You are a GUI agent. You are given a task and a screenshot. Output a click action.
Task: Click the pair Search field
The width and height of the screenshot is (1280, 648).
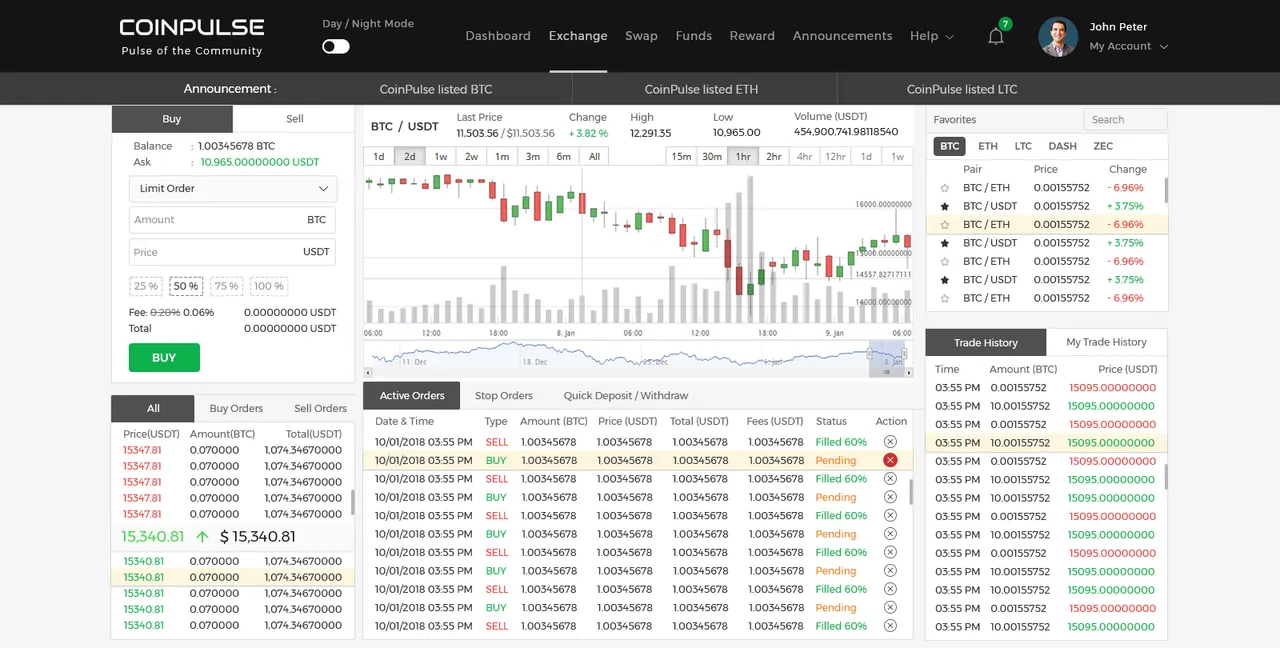point(1125,119)
